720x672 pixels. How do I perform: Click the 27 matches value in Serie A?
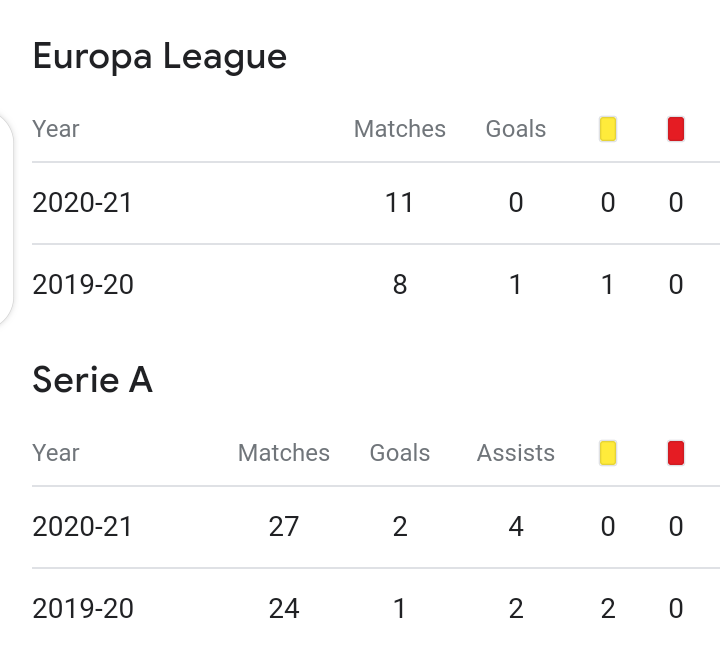(x=284, y=527)
